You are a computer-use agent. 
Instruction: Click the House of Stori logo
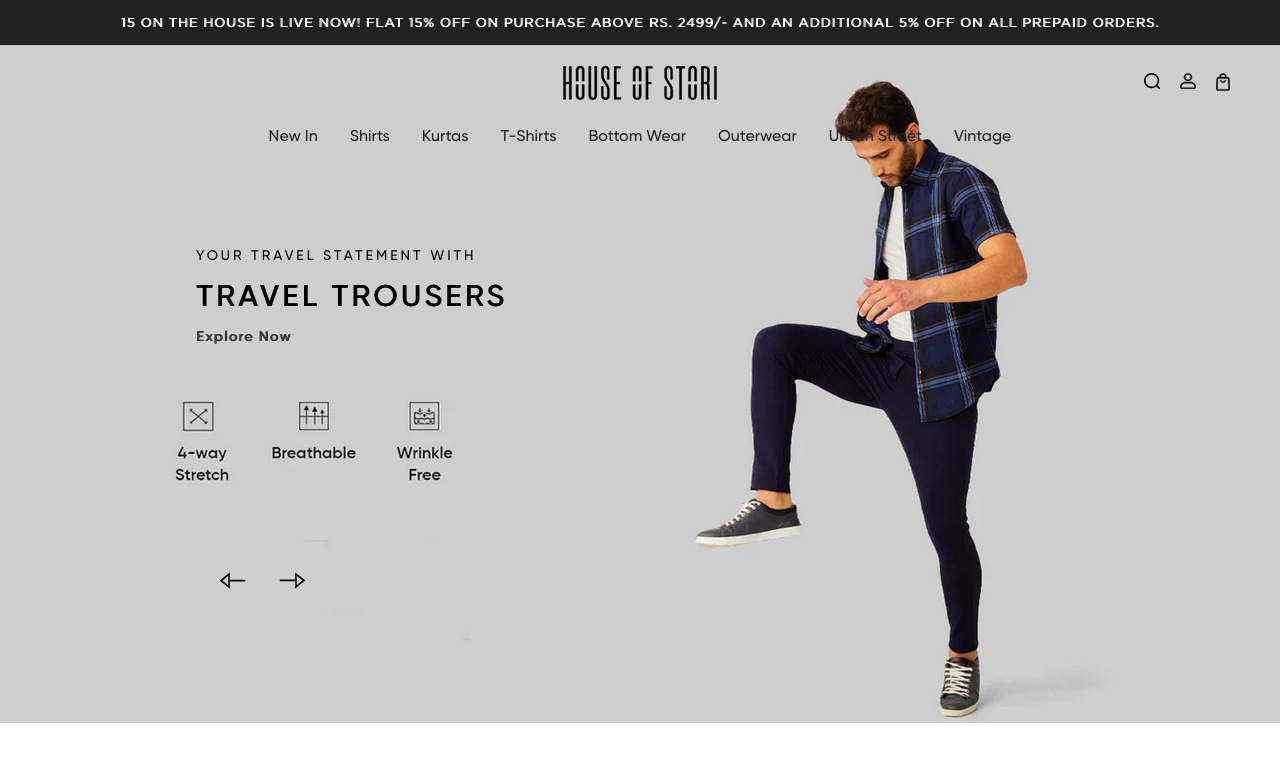click(x=640, y=83)
